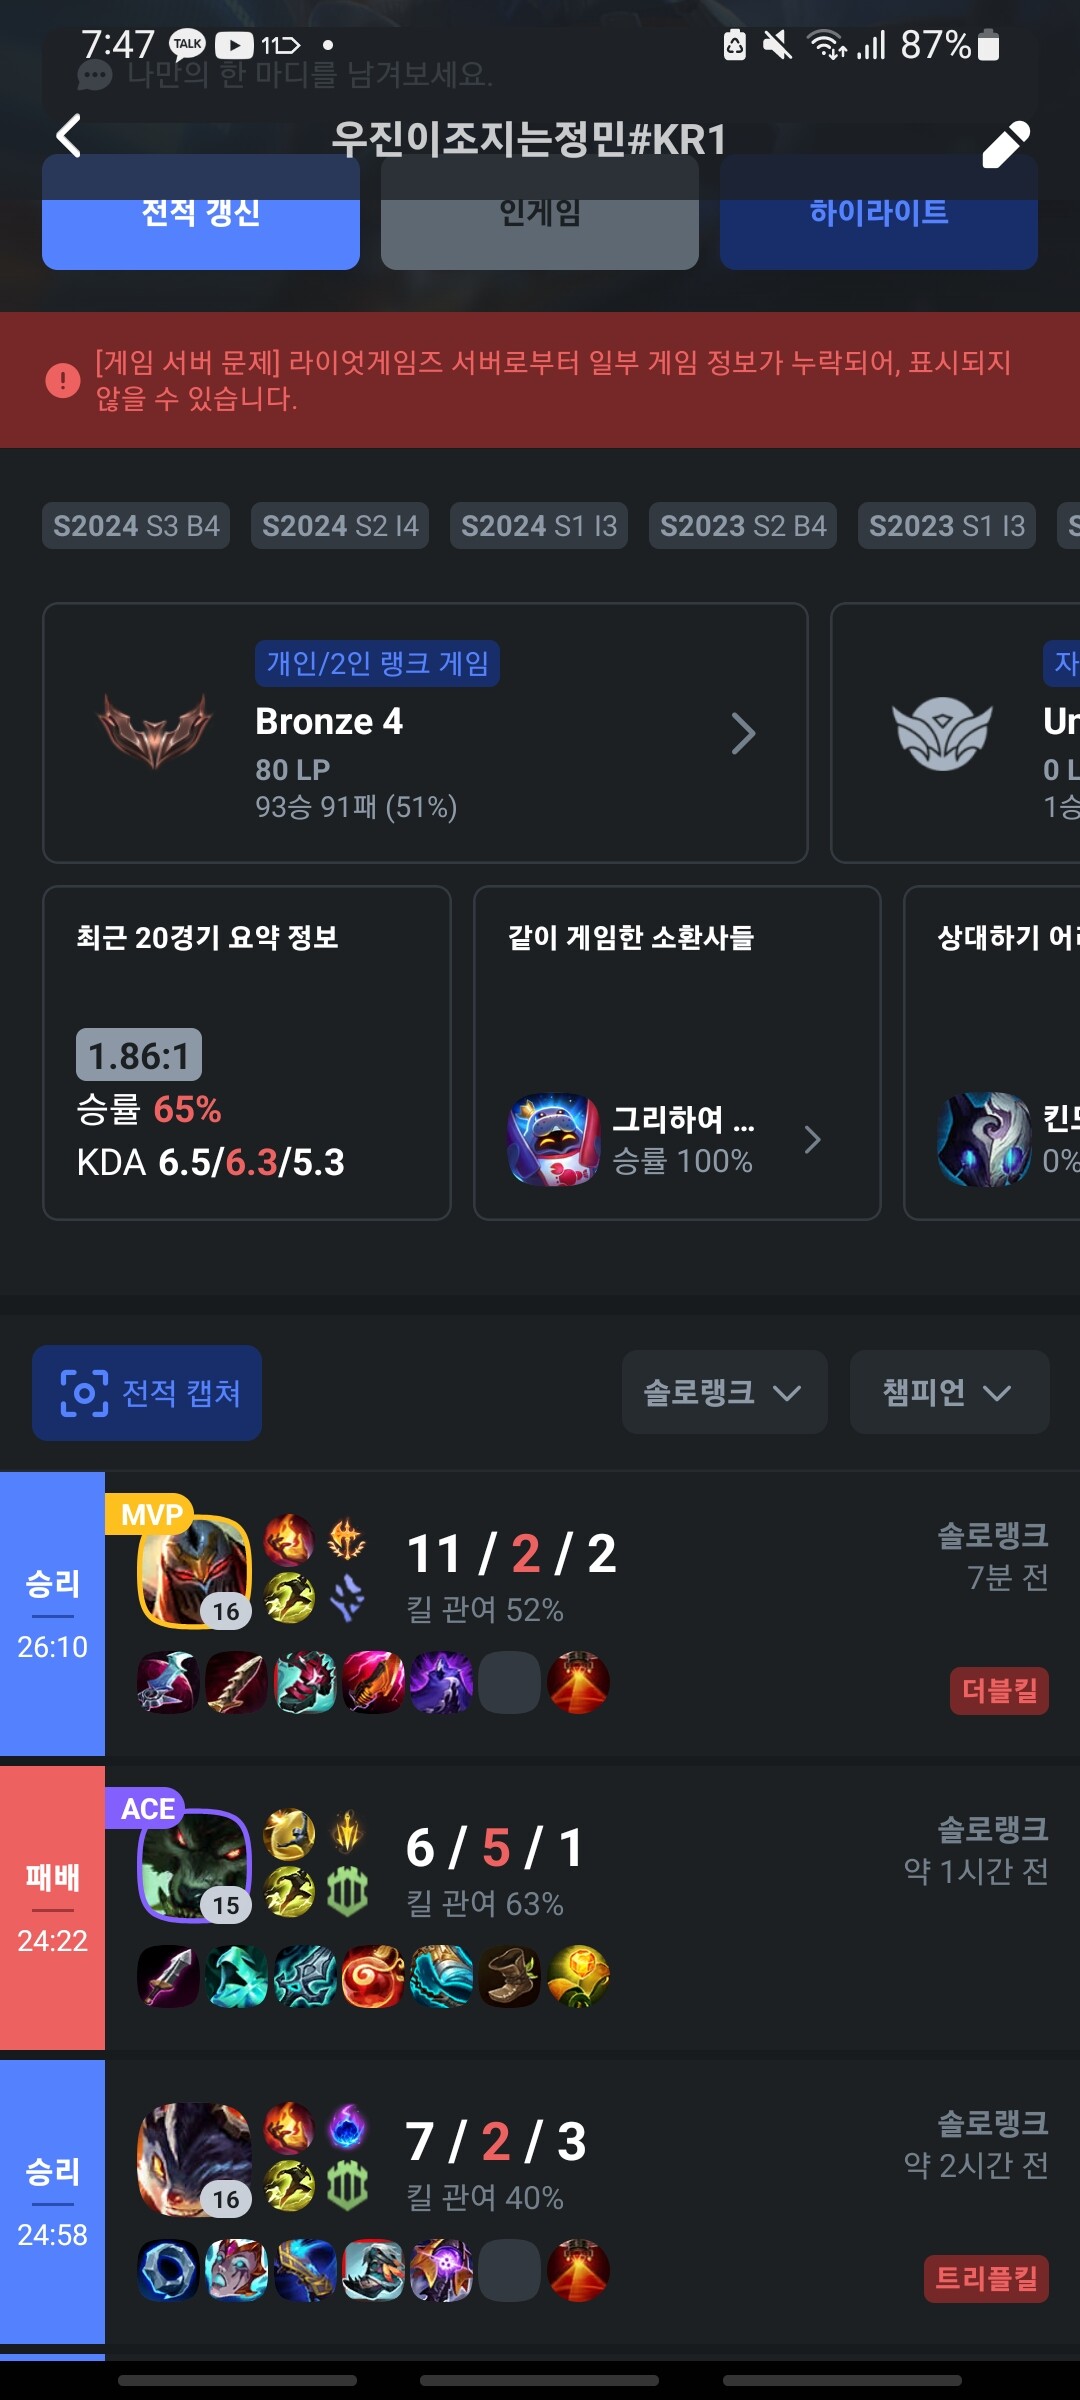
Task: Open the 솔로랭크 queue dropdown
Action: click(x=724, y=1392)
